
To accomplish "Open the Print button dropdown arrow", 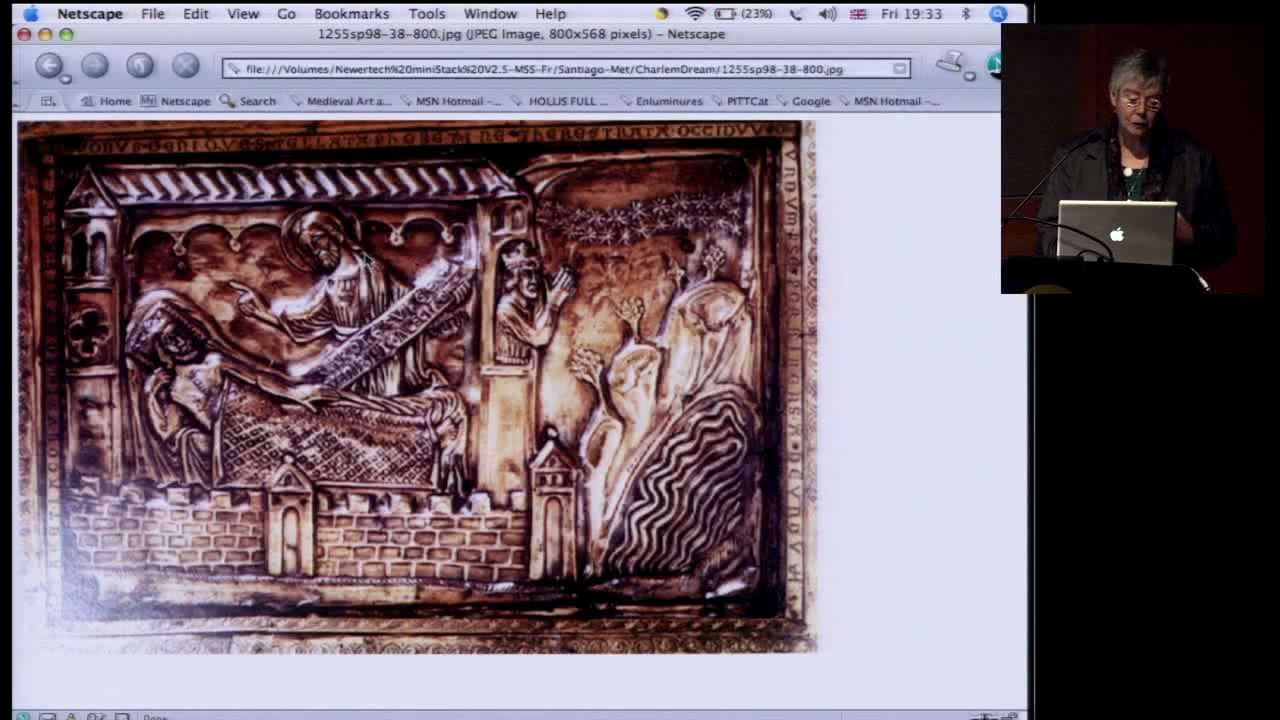I will [969, 76].
